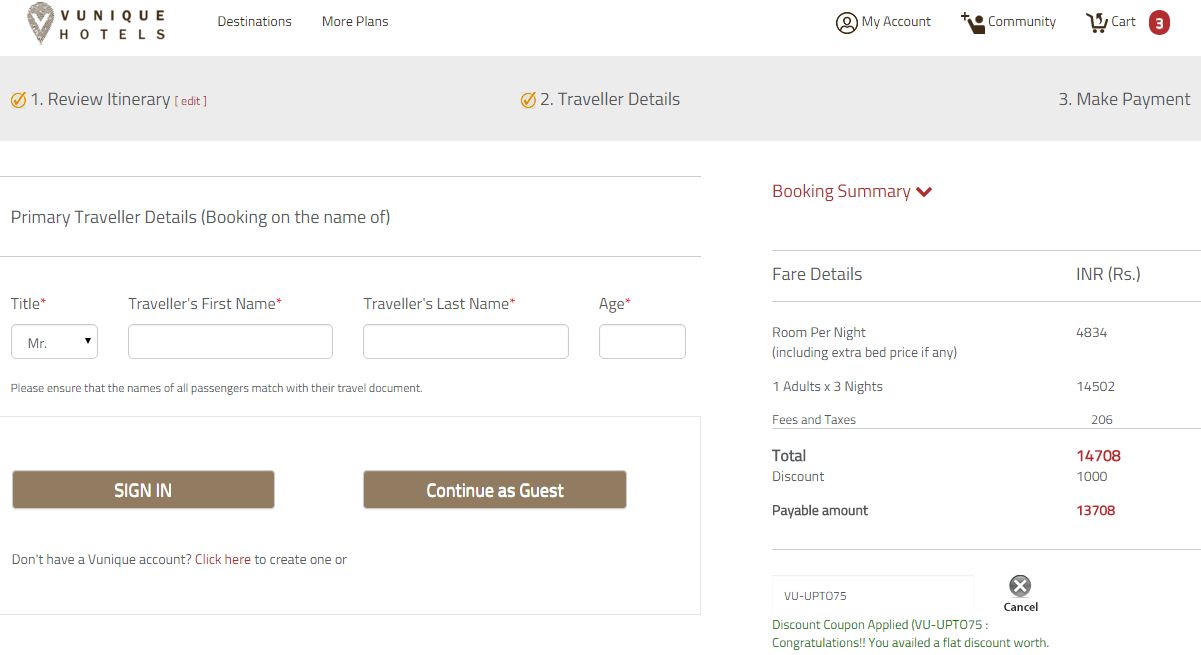The image size is (1201, 655).
Task: Follow the Click here account creation link
Action: 223,560
